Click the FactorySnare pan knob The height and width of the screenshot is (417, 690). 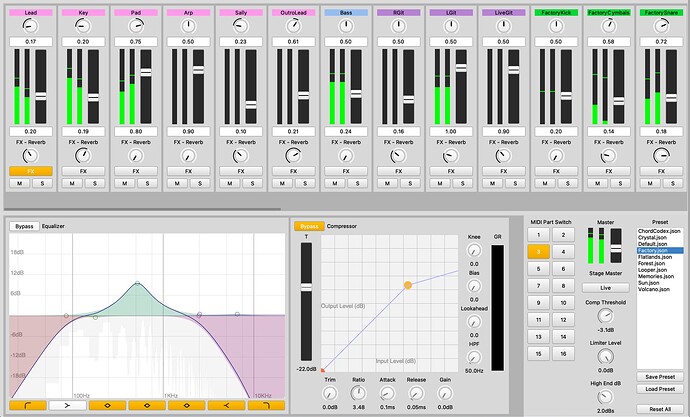661,26
